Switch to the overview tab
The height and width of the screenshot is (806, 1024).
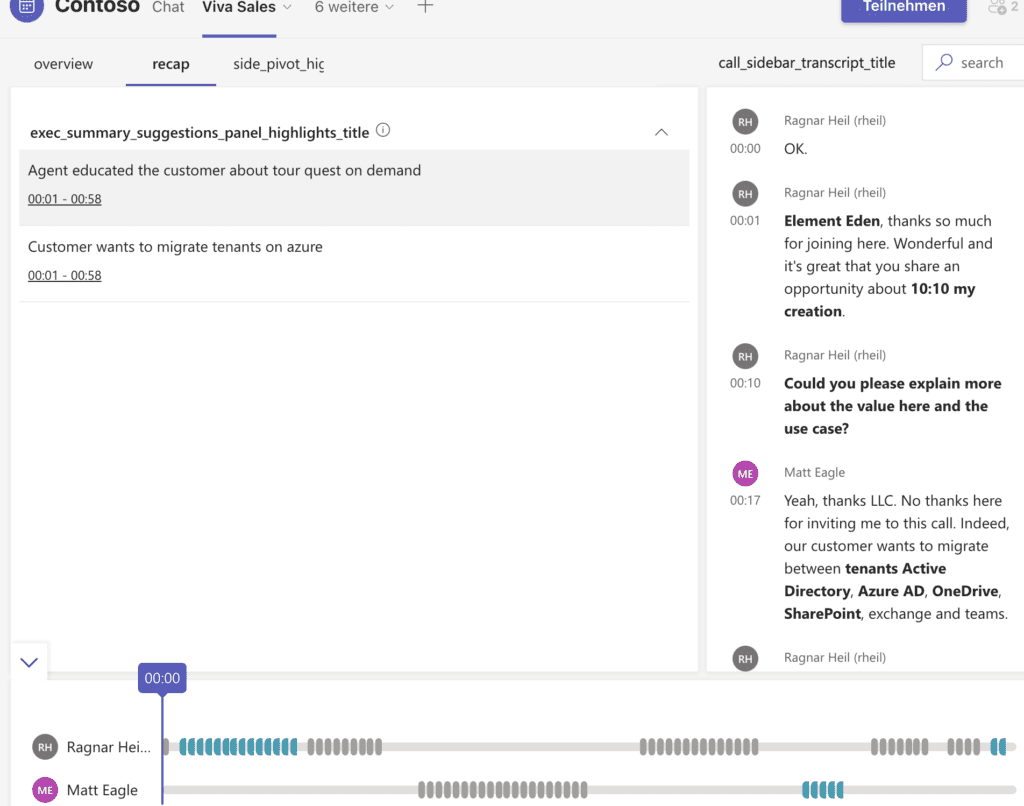(63, 64)
